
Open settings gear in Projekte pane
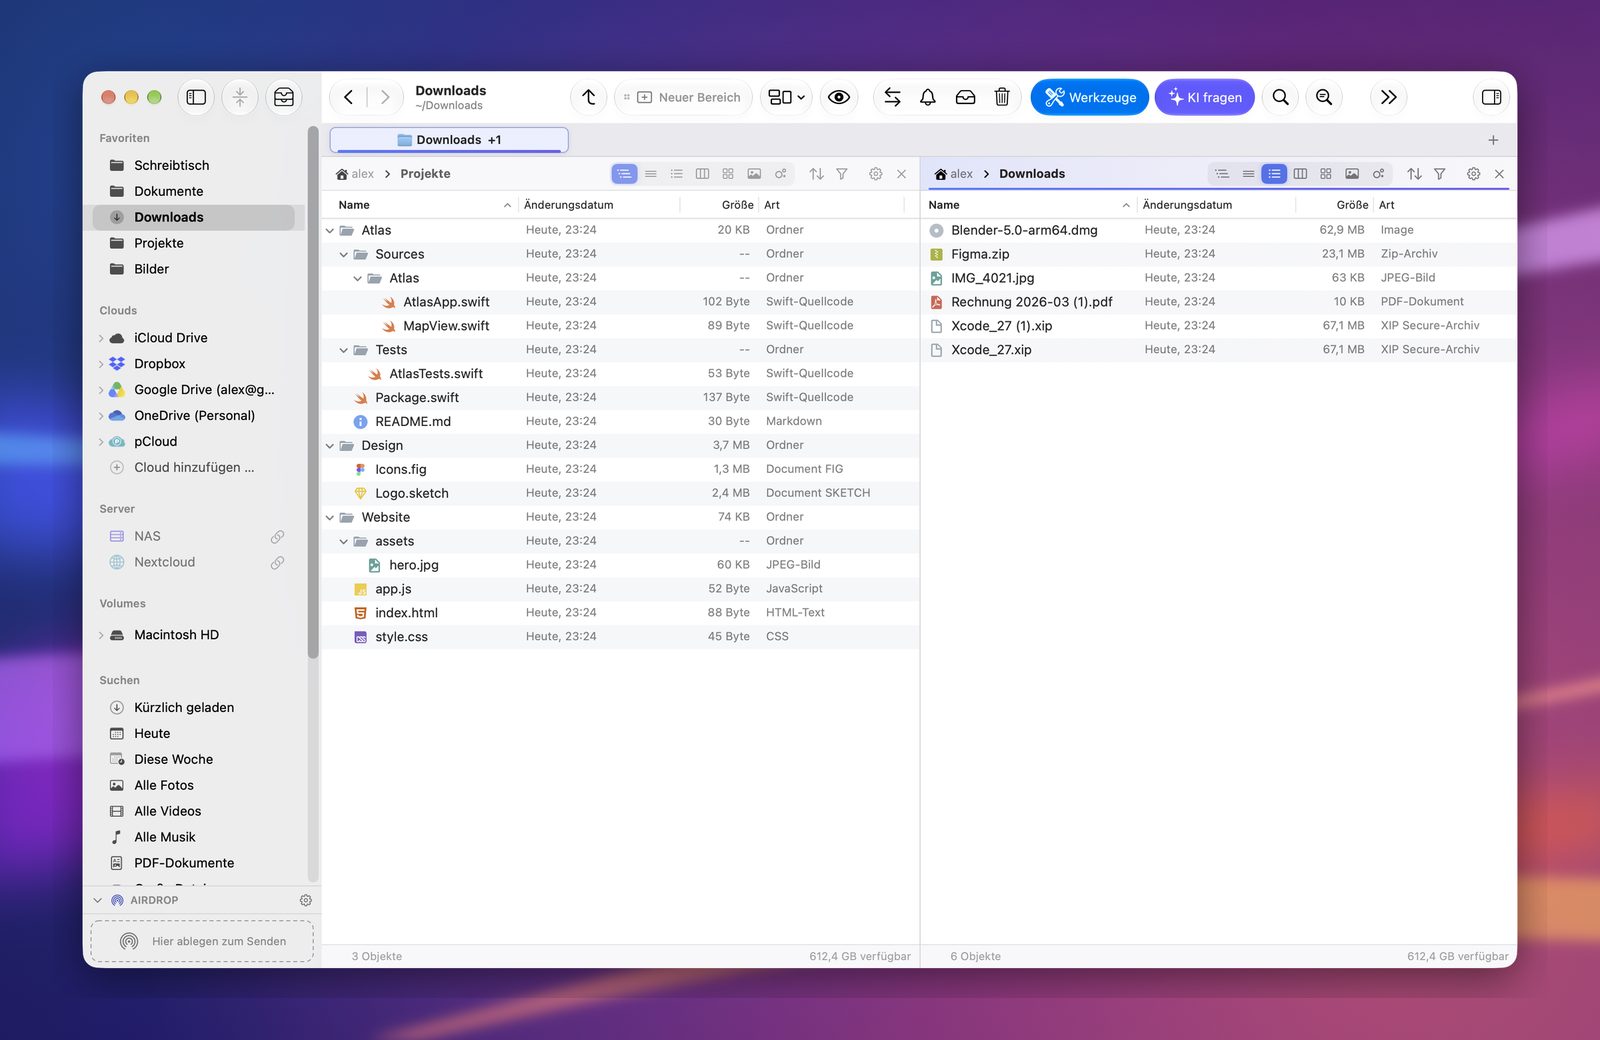click(876, 174)
